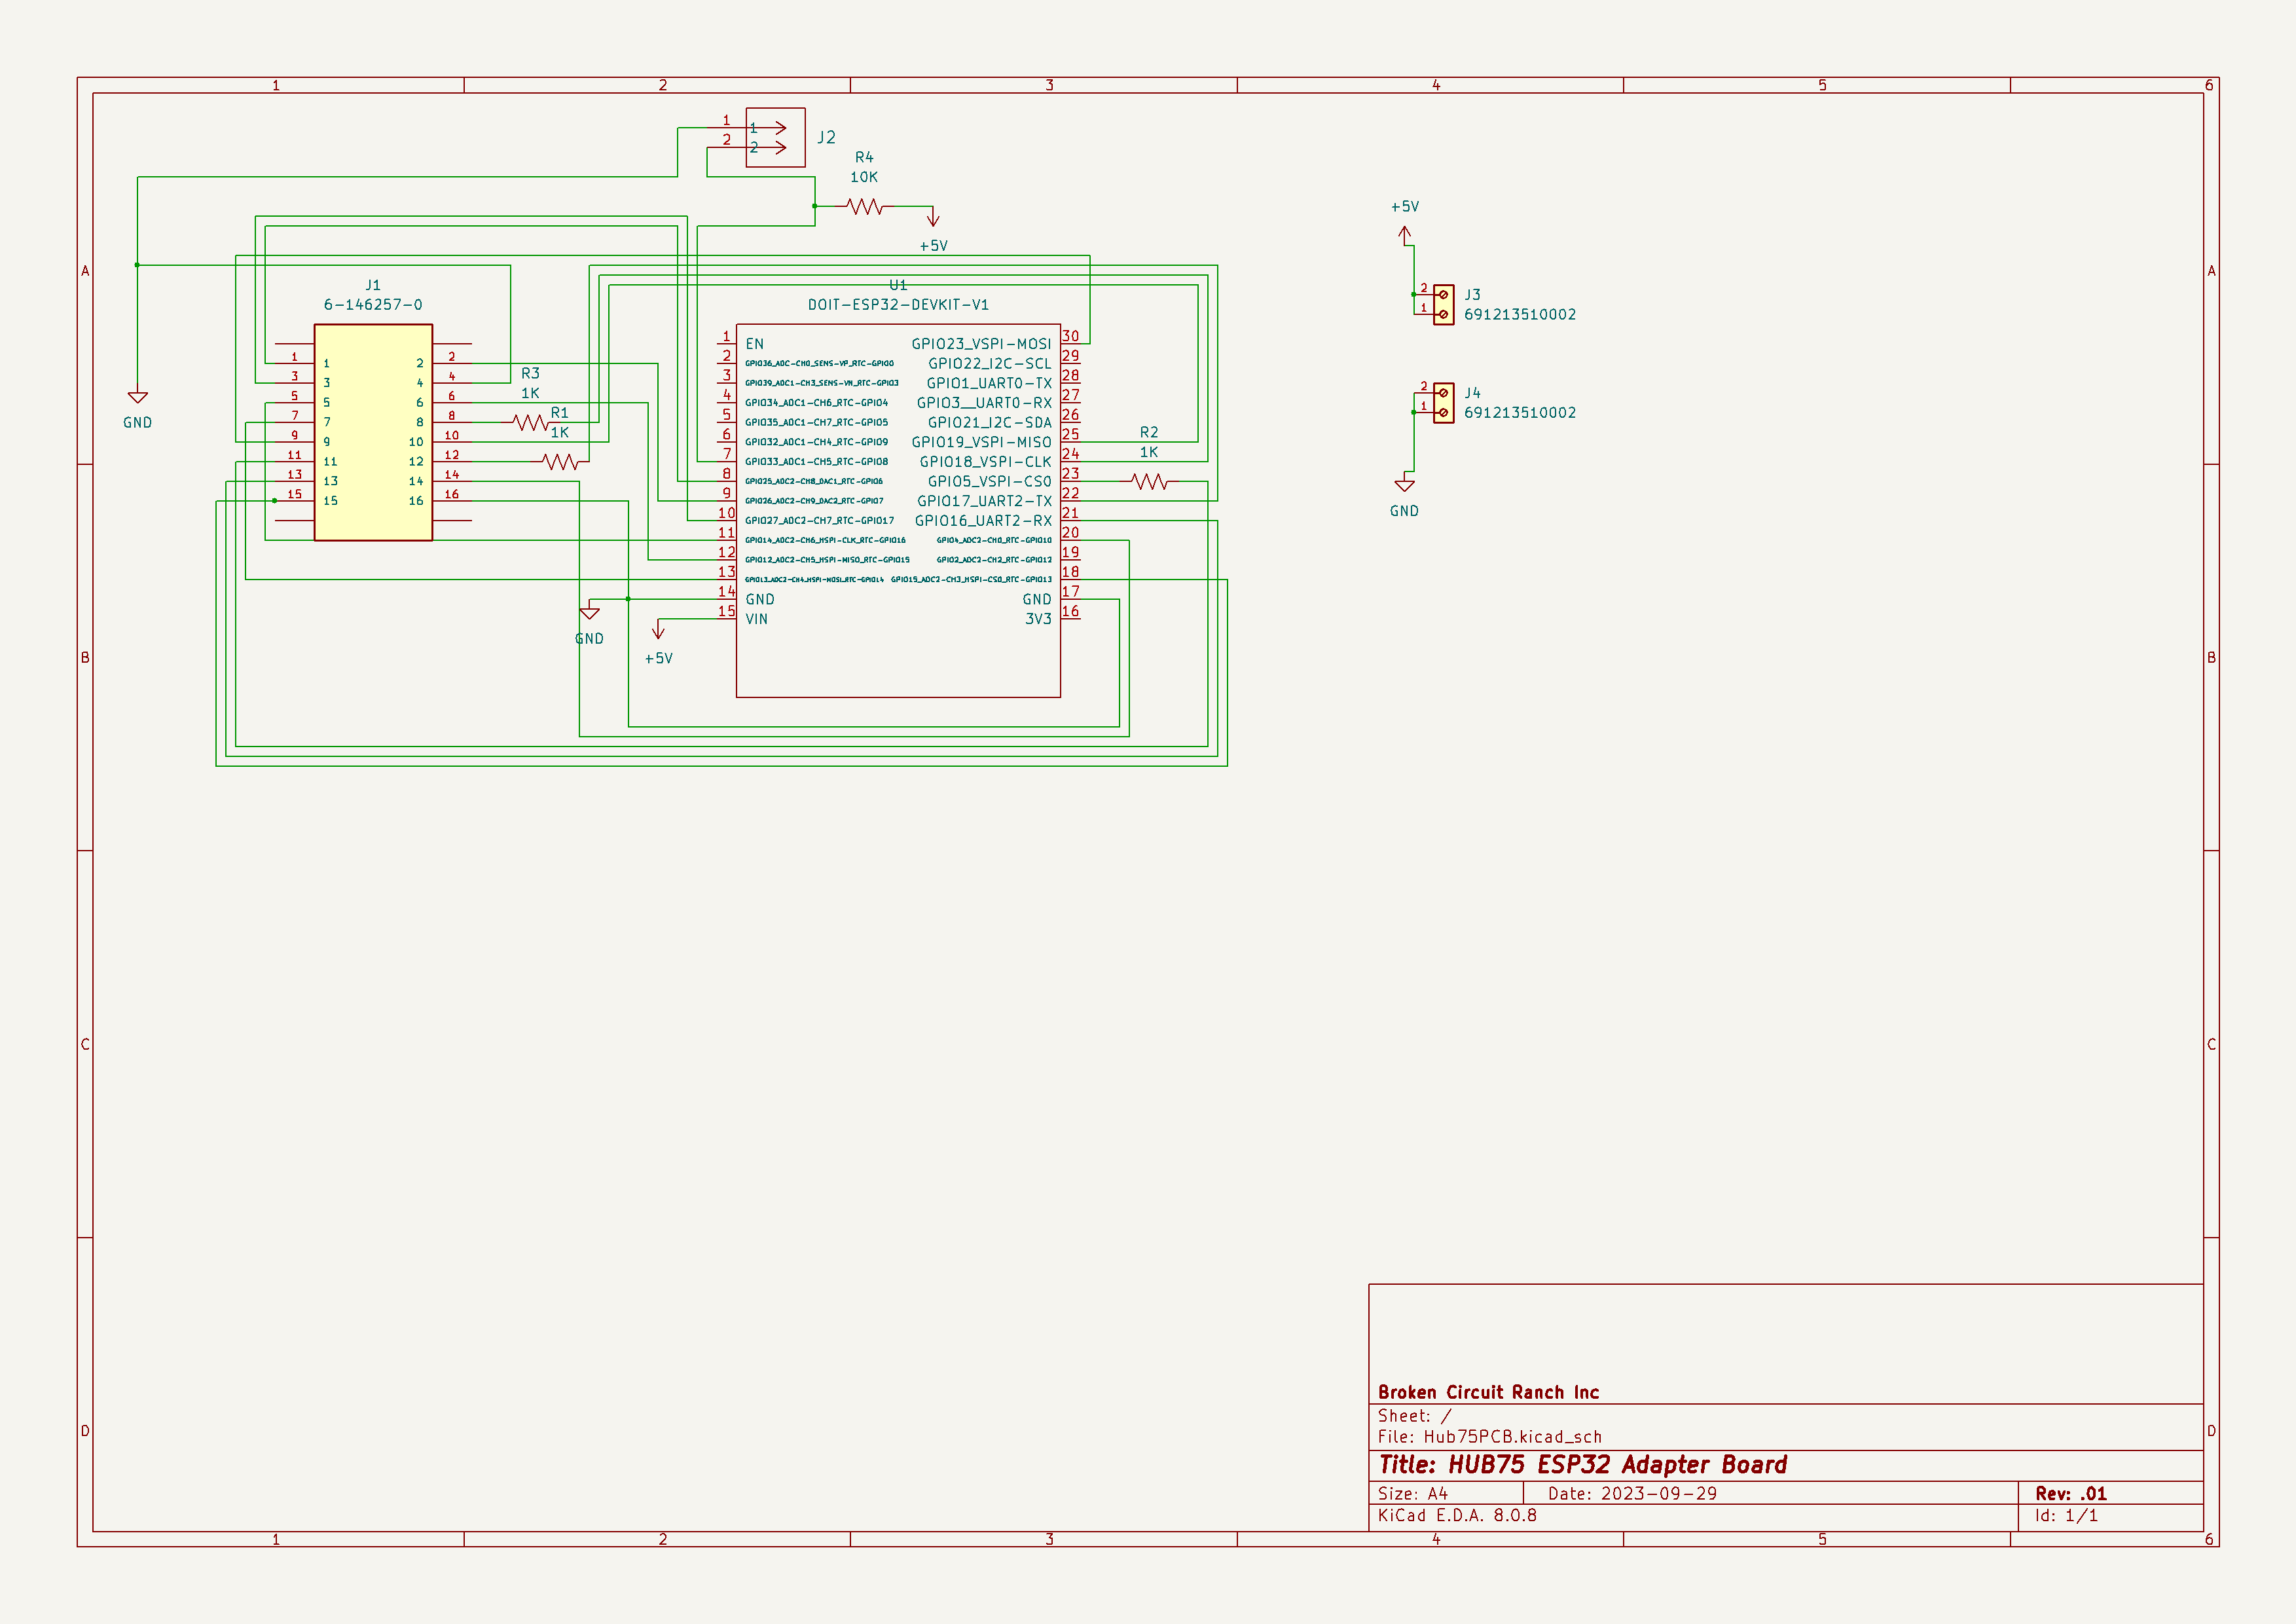Click the R3 1K reference label

531,373
